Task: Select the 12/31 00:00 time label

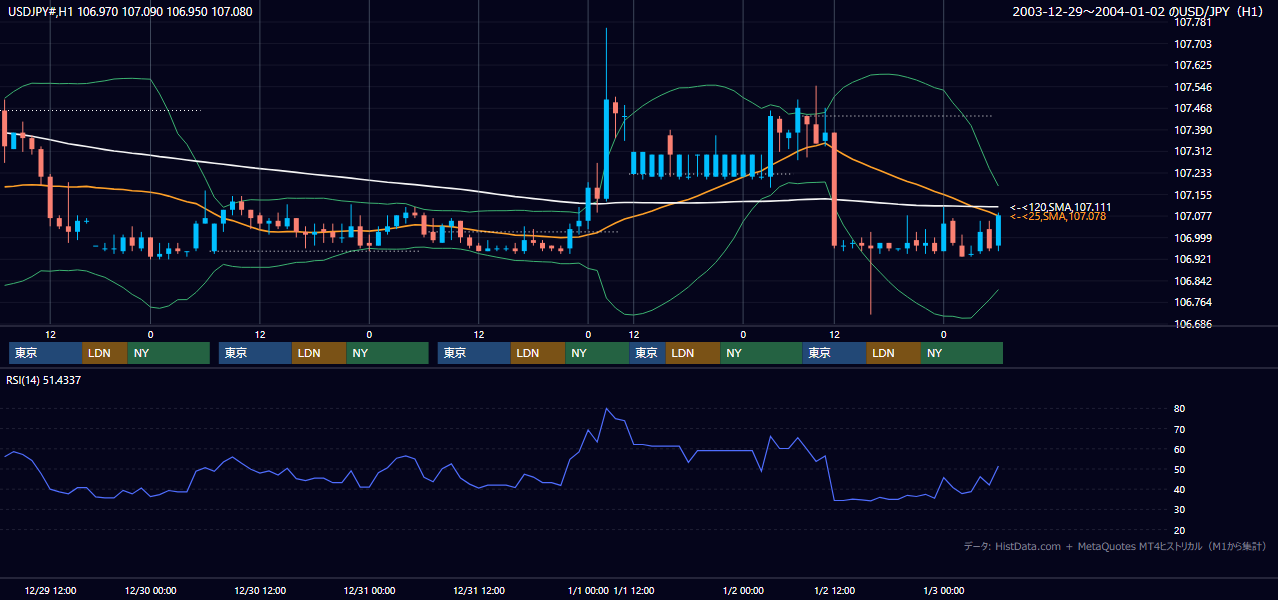Action: pos(369,590)
